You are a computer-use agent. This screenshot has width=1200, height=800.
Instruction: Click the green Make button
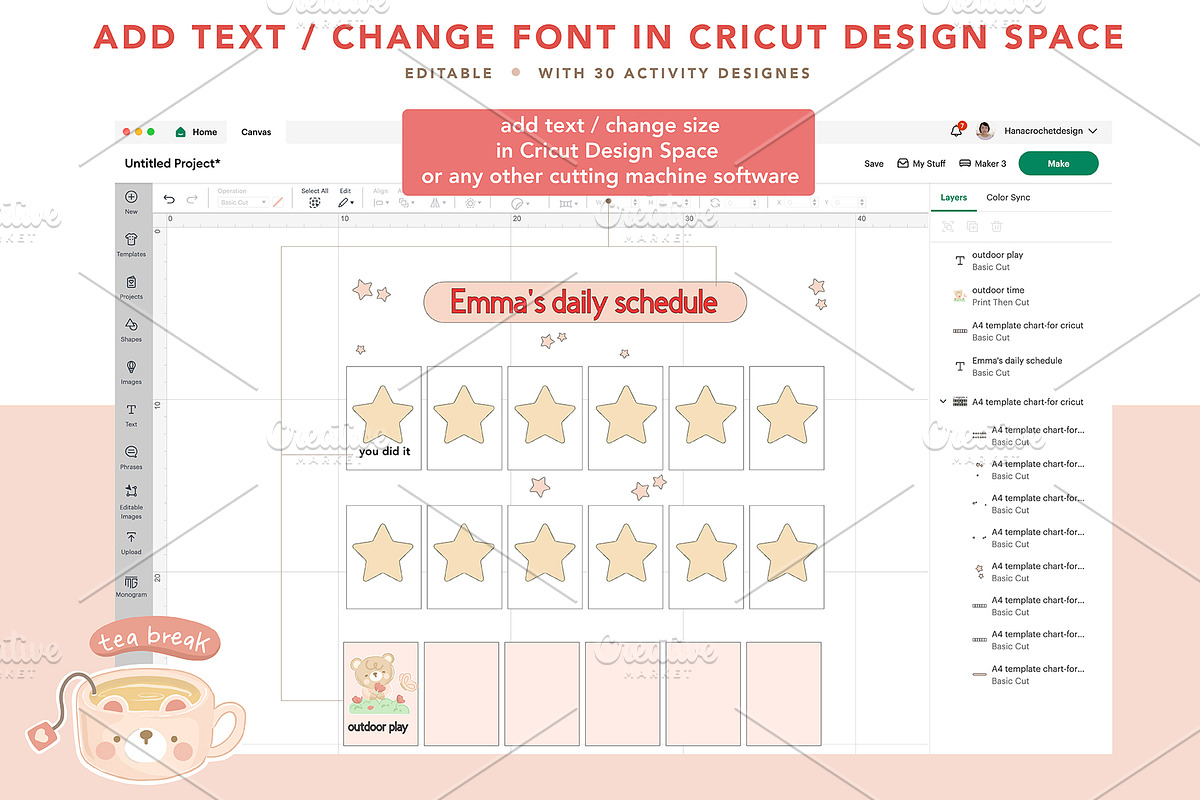(x=1058, y=163)
